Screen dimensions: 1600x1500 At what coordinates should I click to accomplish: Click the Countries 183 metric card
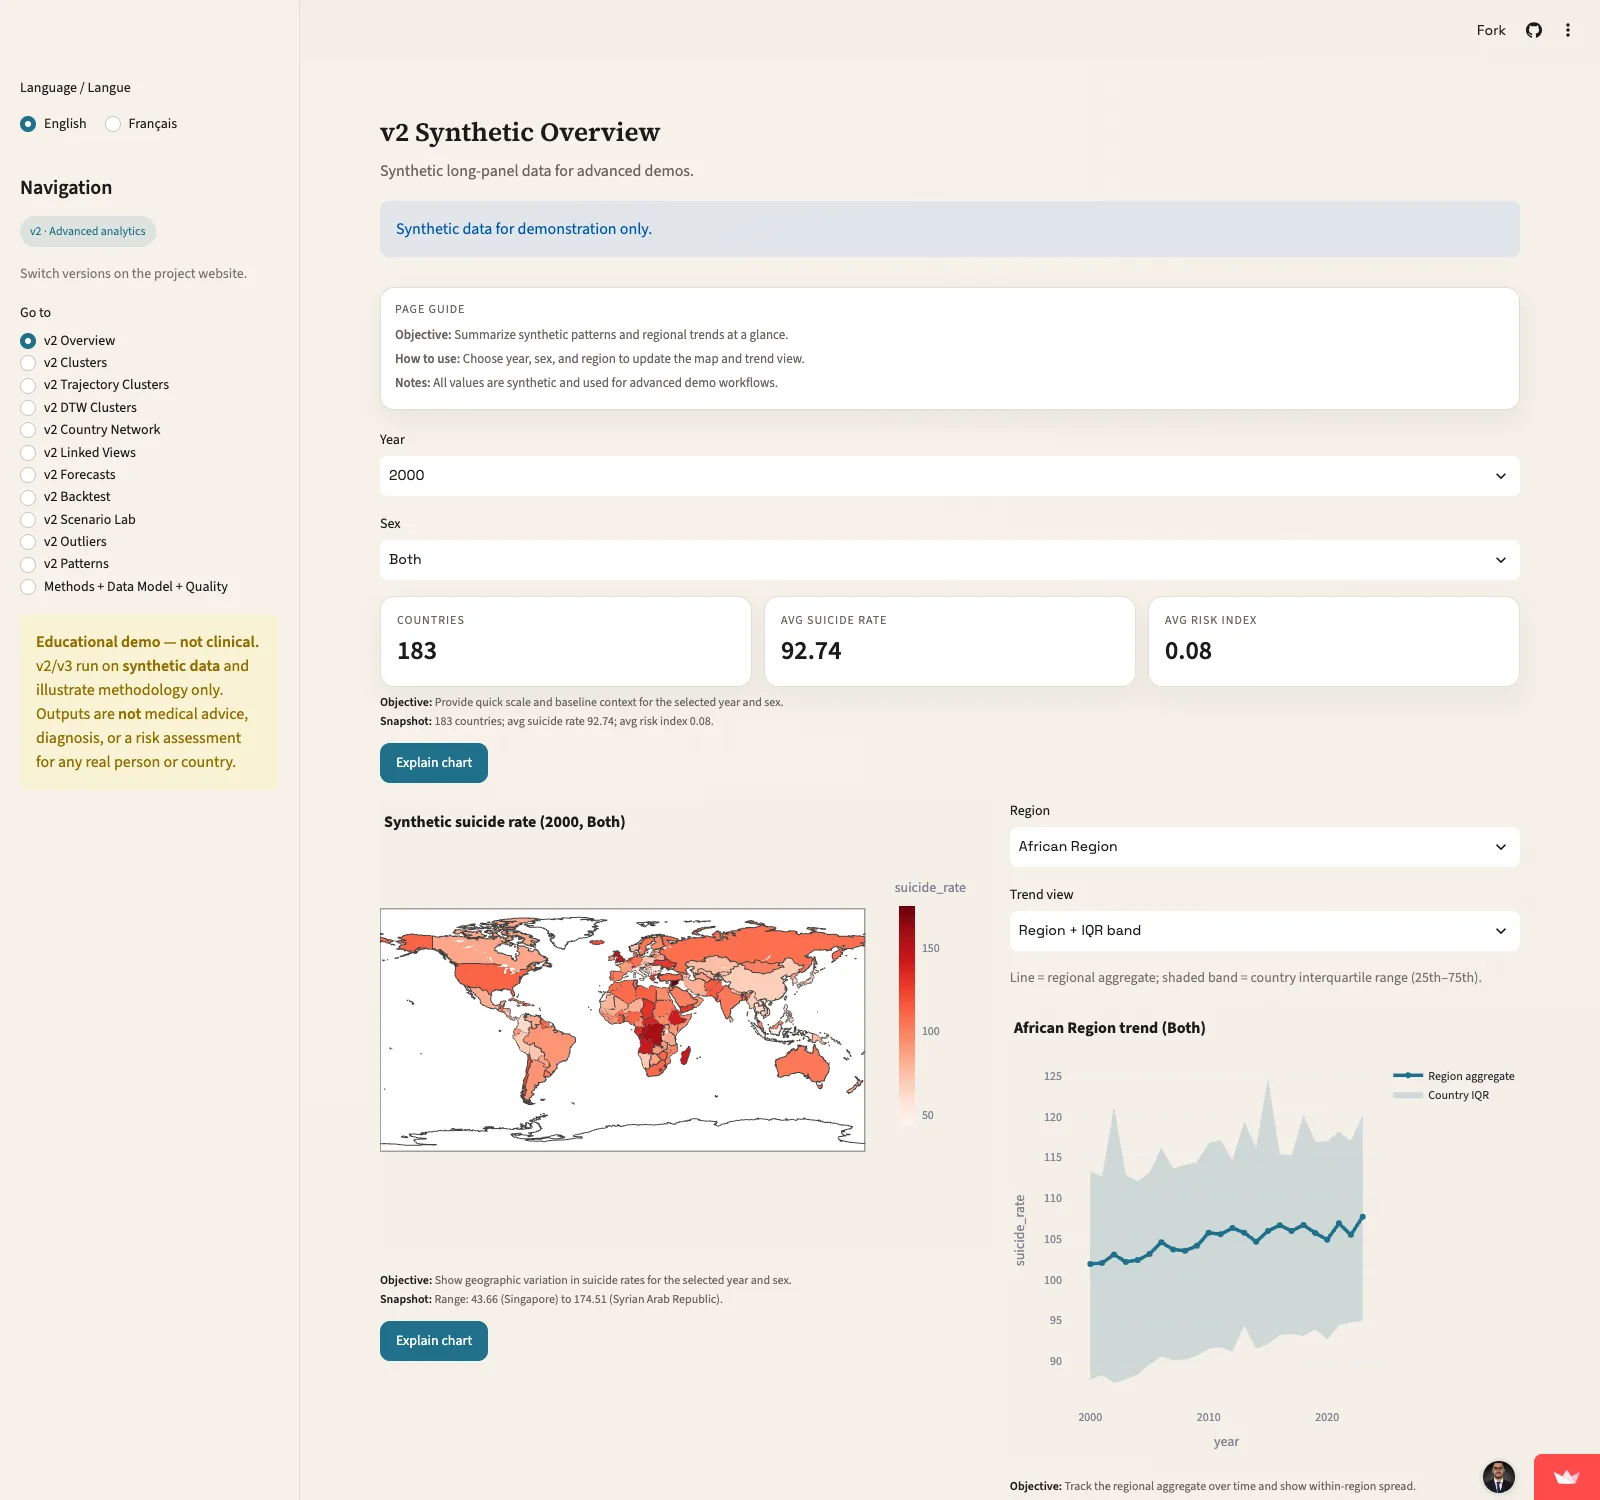tap(565, 641)
